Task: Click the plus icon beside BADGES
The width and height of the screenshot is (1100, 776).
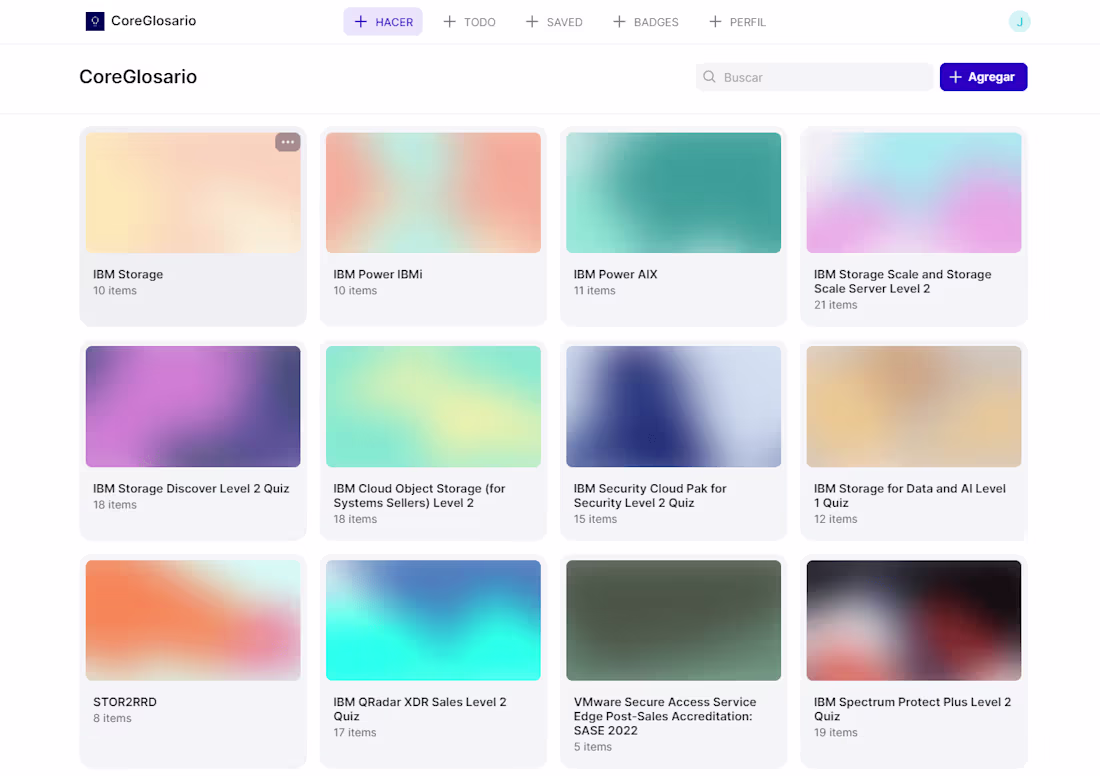Action: pos(619,22)
